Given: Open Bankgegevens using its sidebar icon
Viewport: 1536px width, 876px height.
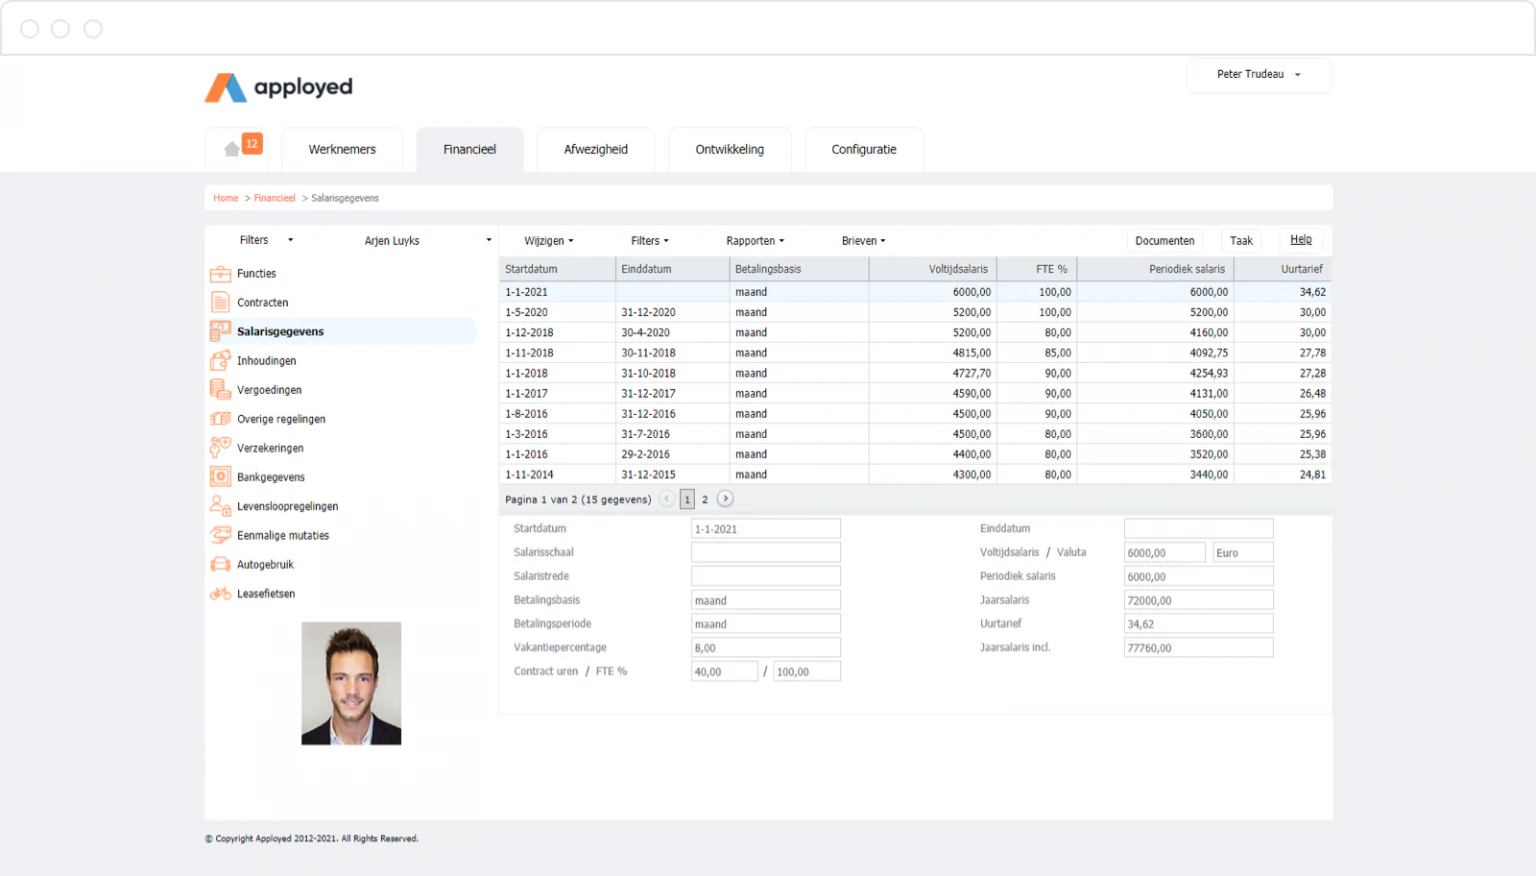Looking at the screenshot, I should click(220, 476).
